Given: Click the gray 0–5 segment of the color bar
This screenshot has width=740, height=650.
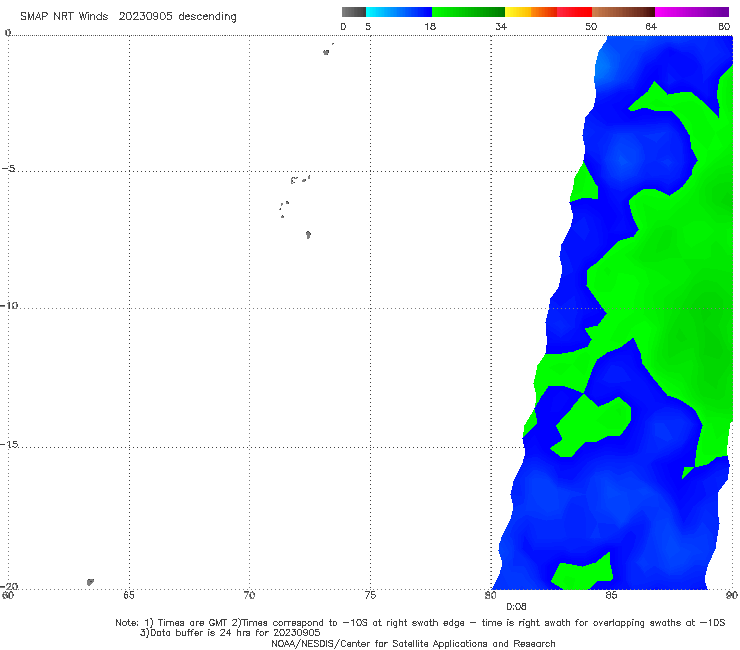Looking at the screenshot, I should tap(353, 12).
